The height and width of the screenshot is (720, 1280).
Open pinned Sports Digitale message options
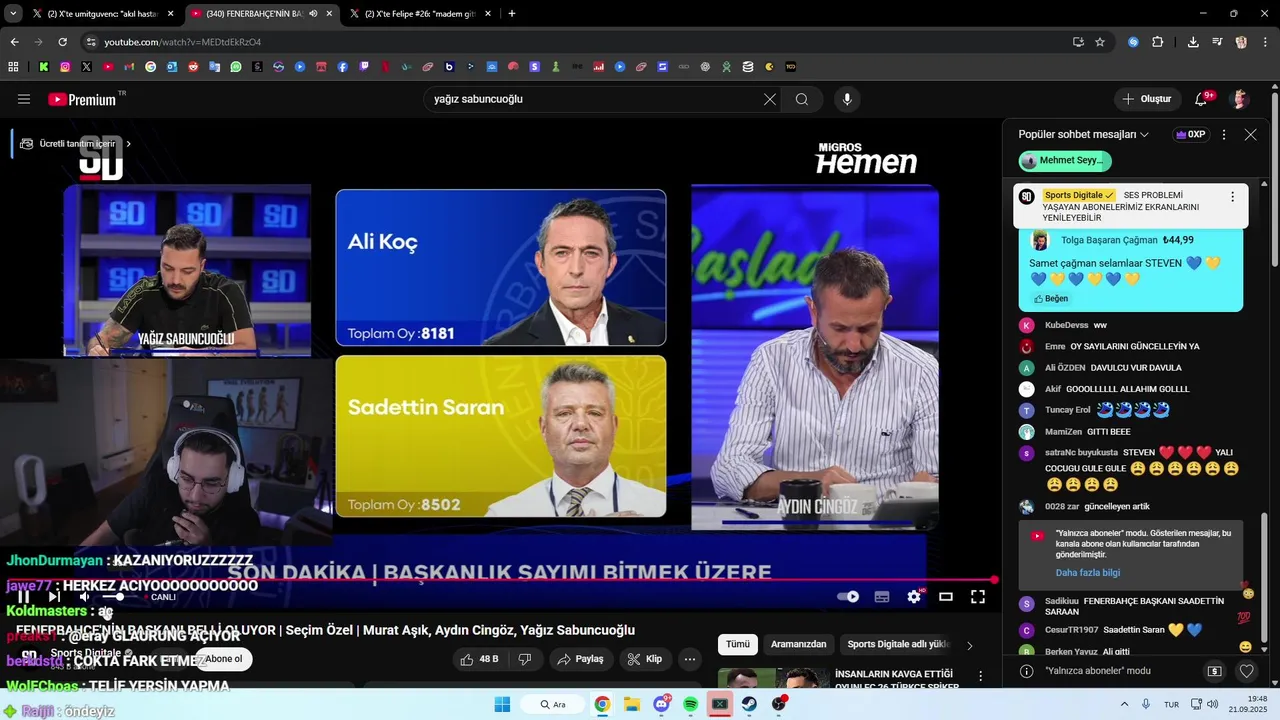point(1232,197)
